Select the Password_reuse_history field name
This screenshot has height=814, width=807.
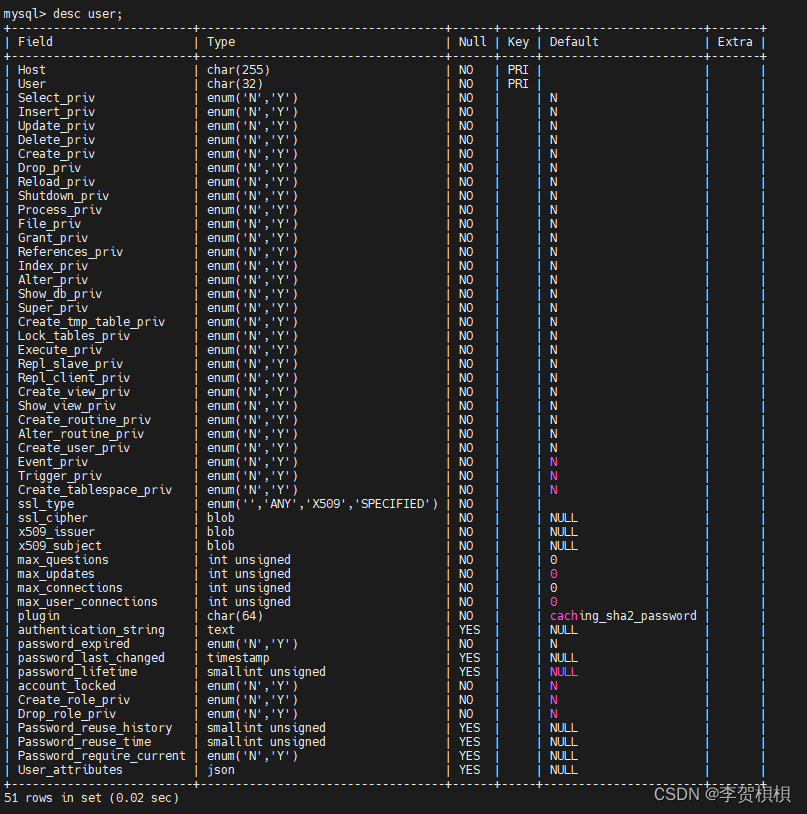click(x=95, y=729)
